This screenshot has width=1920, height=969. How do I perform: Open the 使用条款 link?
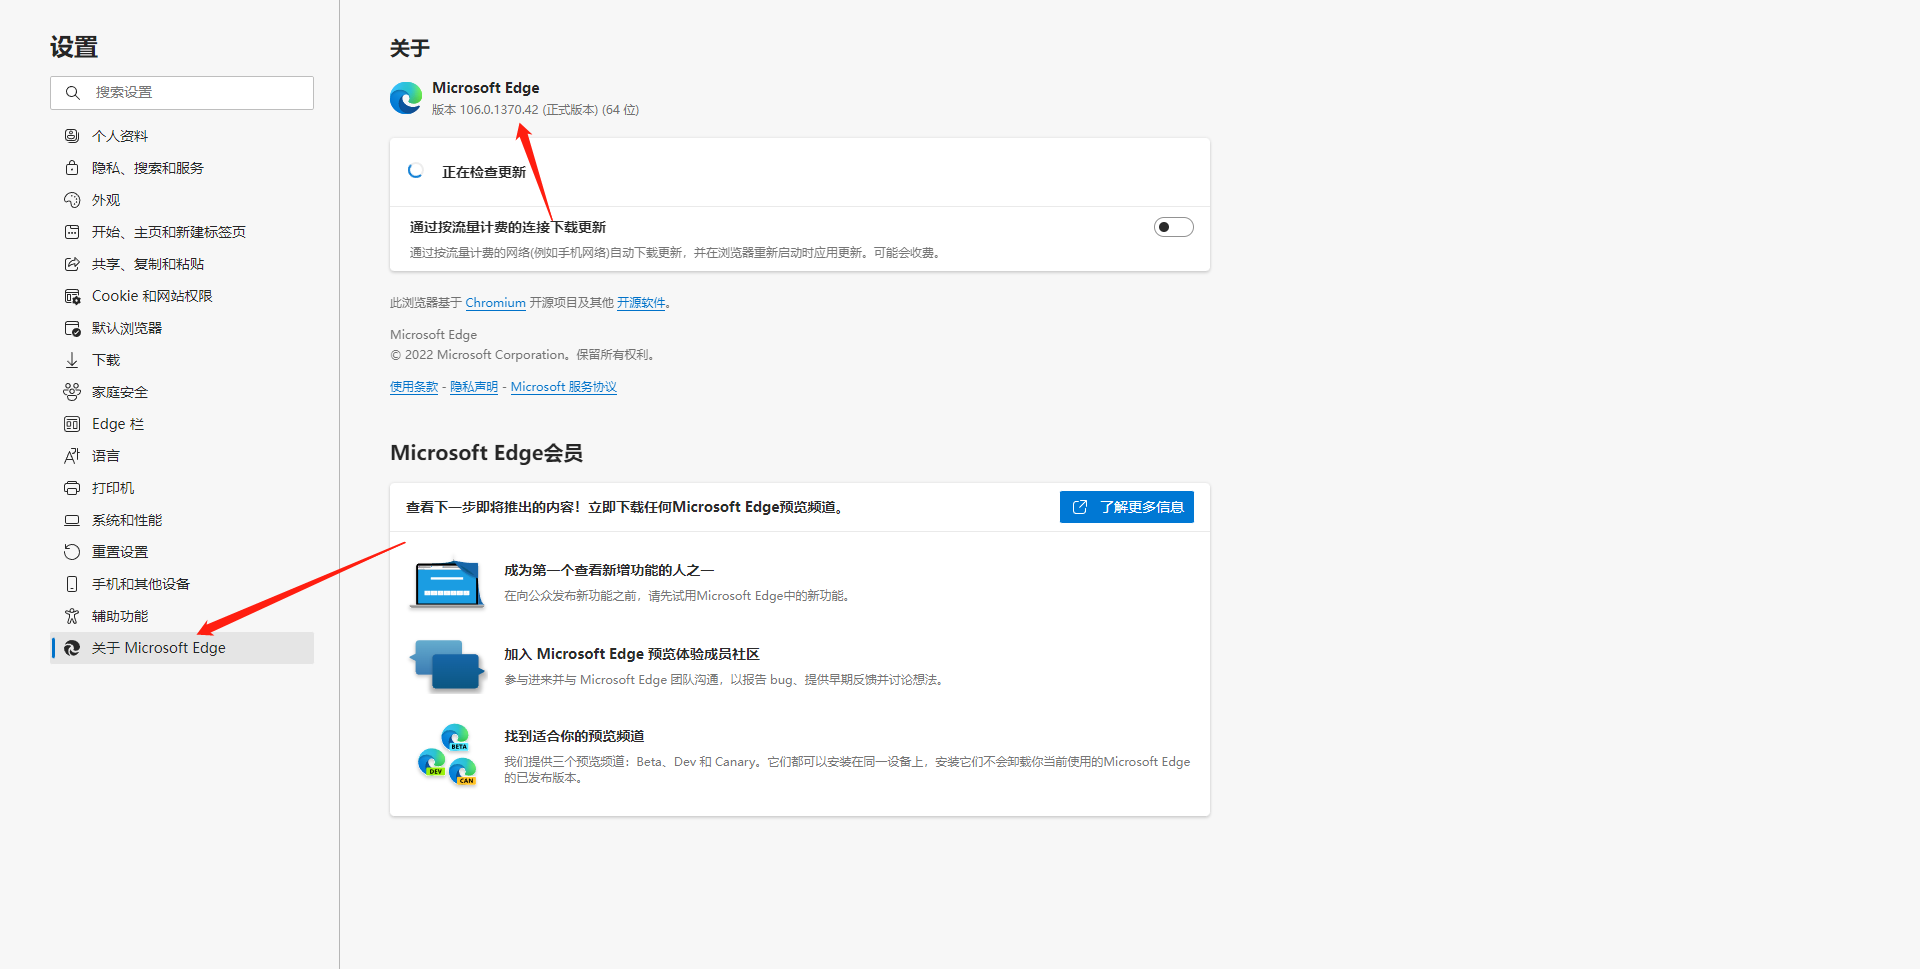[x=414, y=387]
